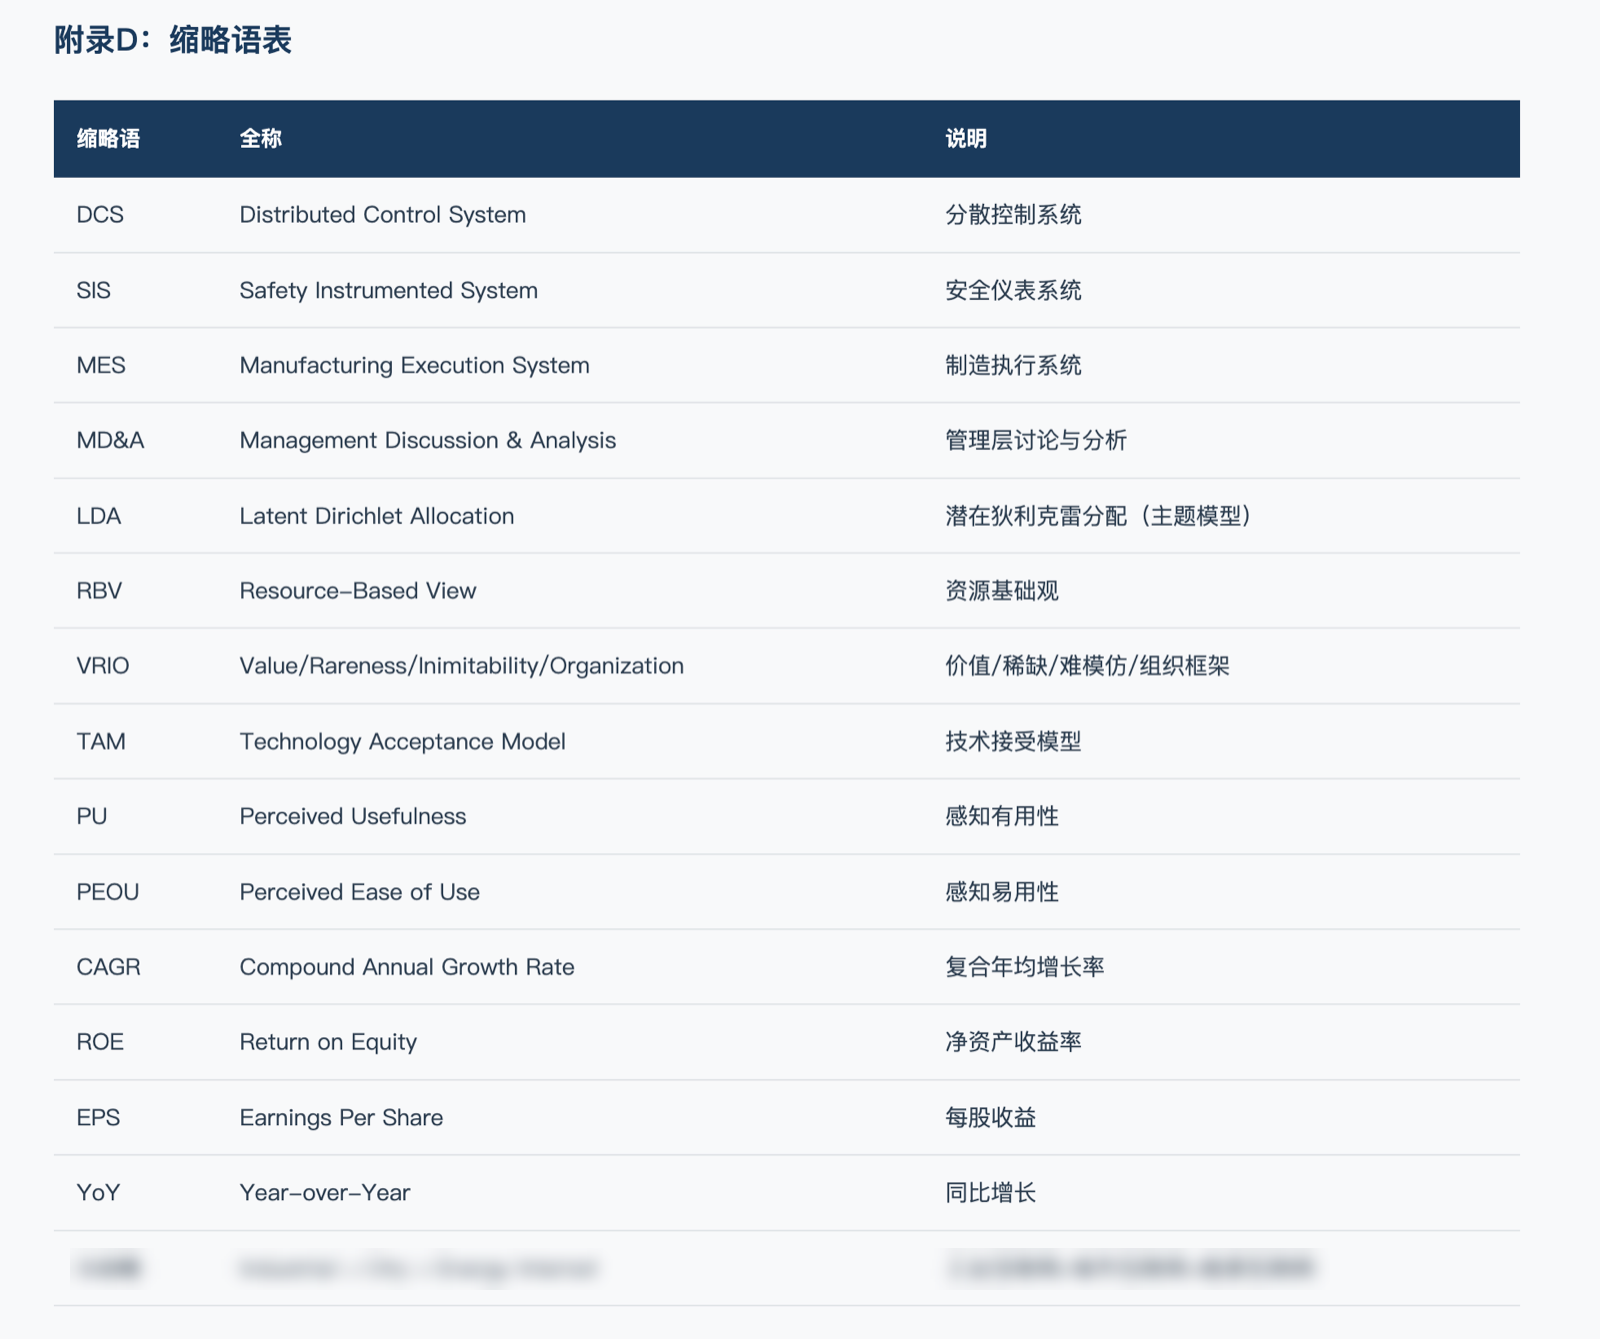Select the MD&A abbreviation cell
This screenshot has width=1600, height=1339.
111,440
